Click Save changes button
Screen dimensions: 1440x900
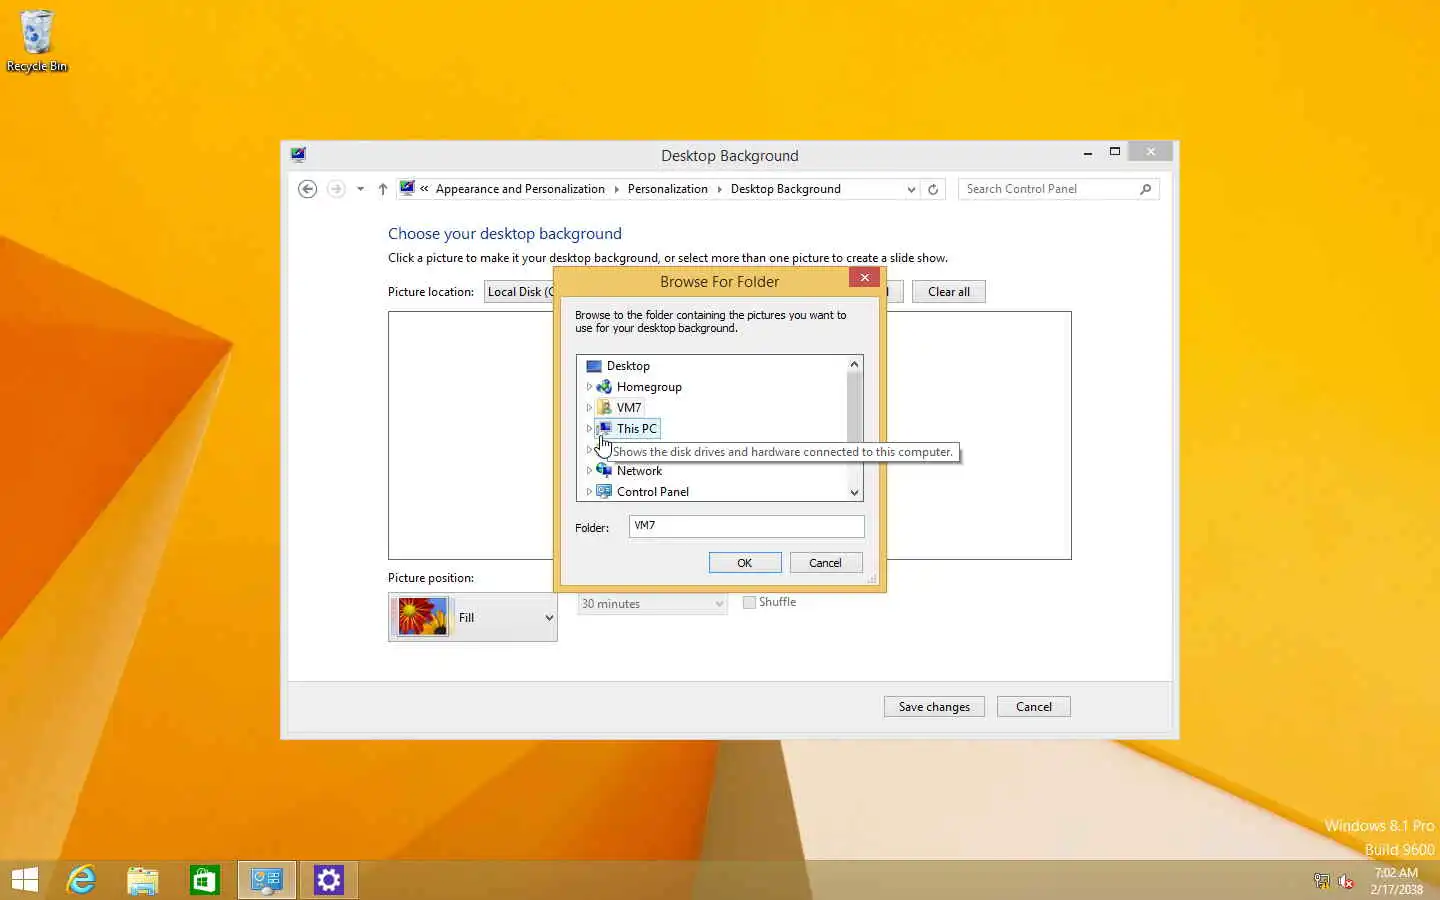(934, 707)
